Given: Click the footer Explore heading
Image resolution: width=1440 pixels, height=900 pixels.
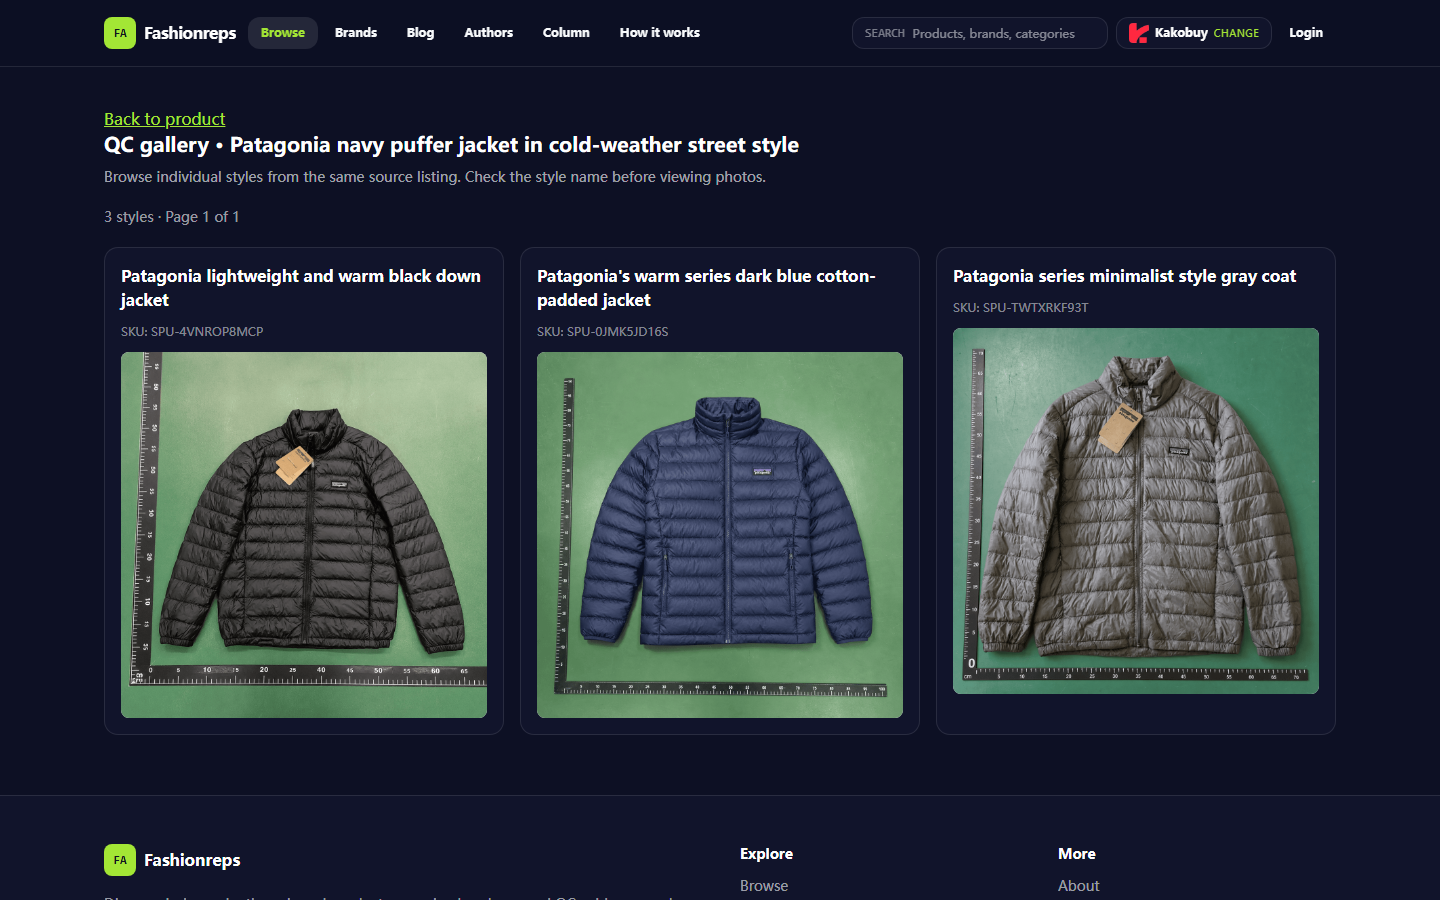Looking at the screenshot, I should pos(766,854).
